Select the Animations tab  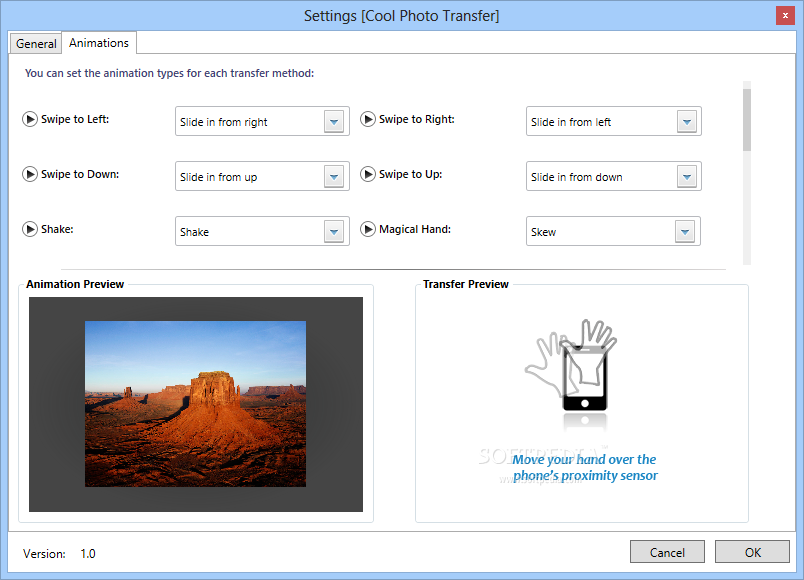[x=99, y=43]
